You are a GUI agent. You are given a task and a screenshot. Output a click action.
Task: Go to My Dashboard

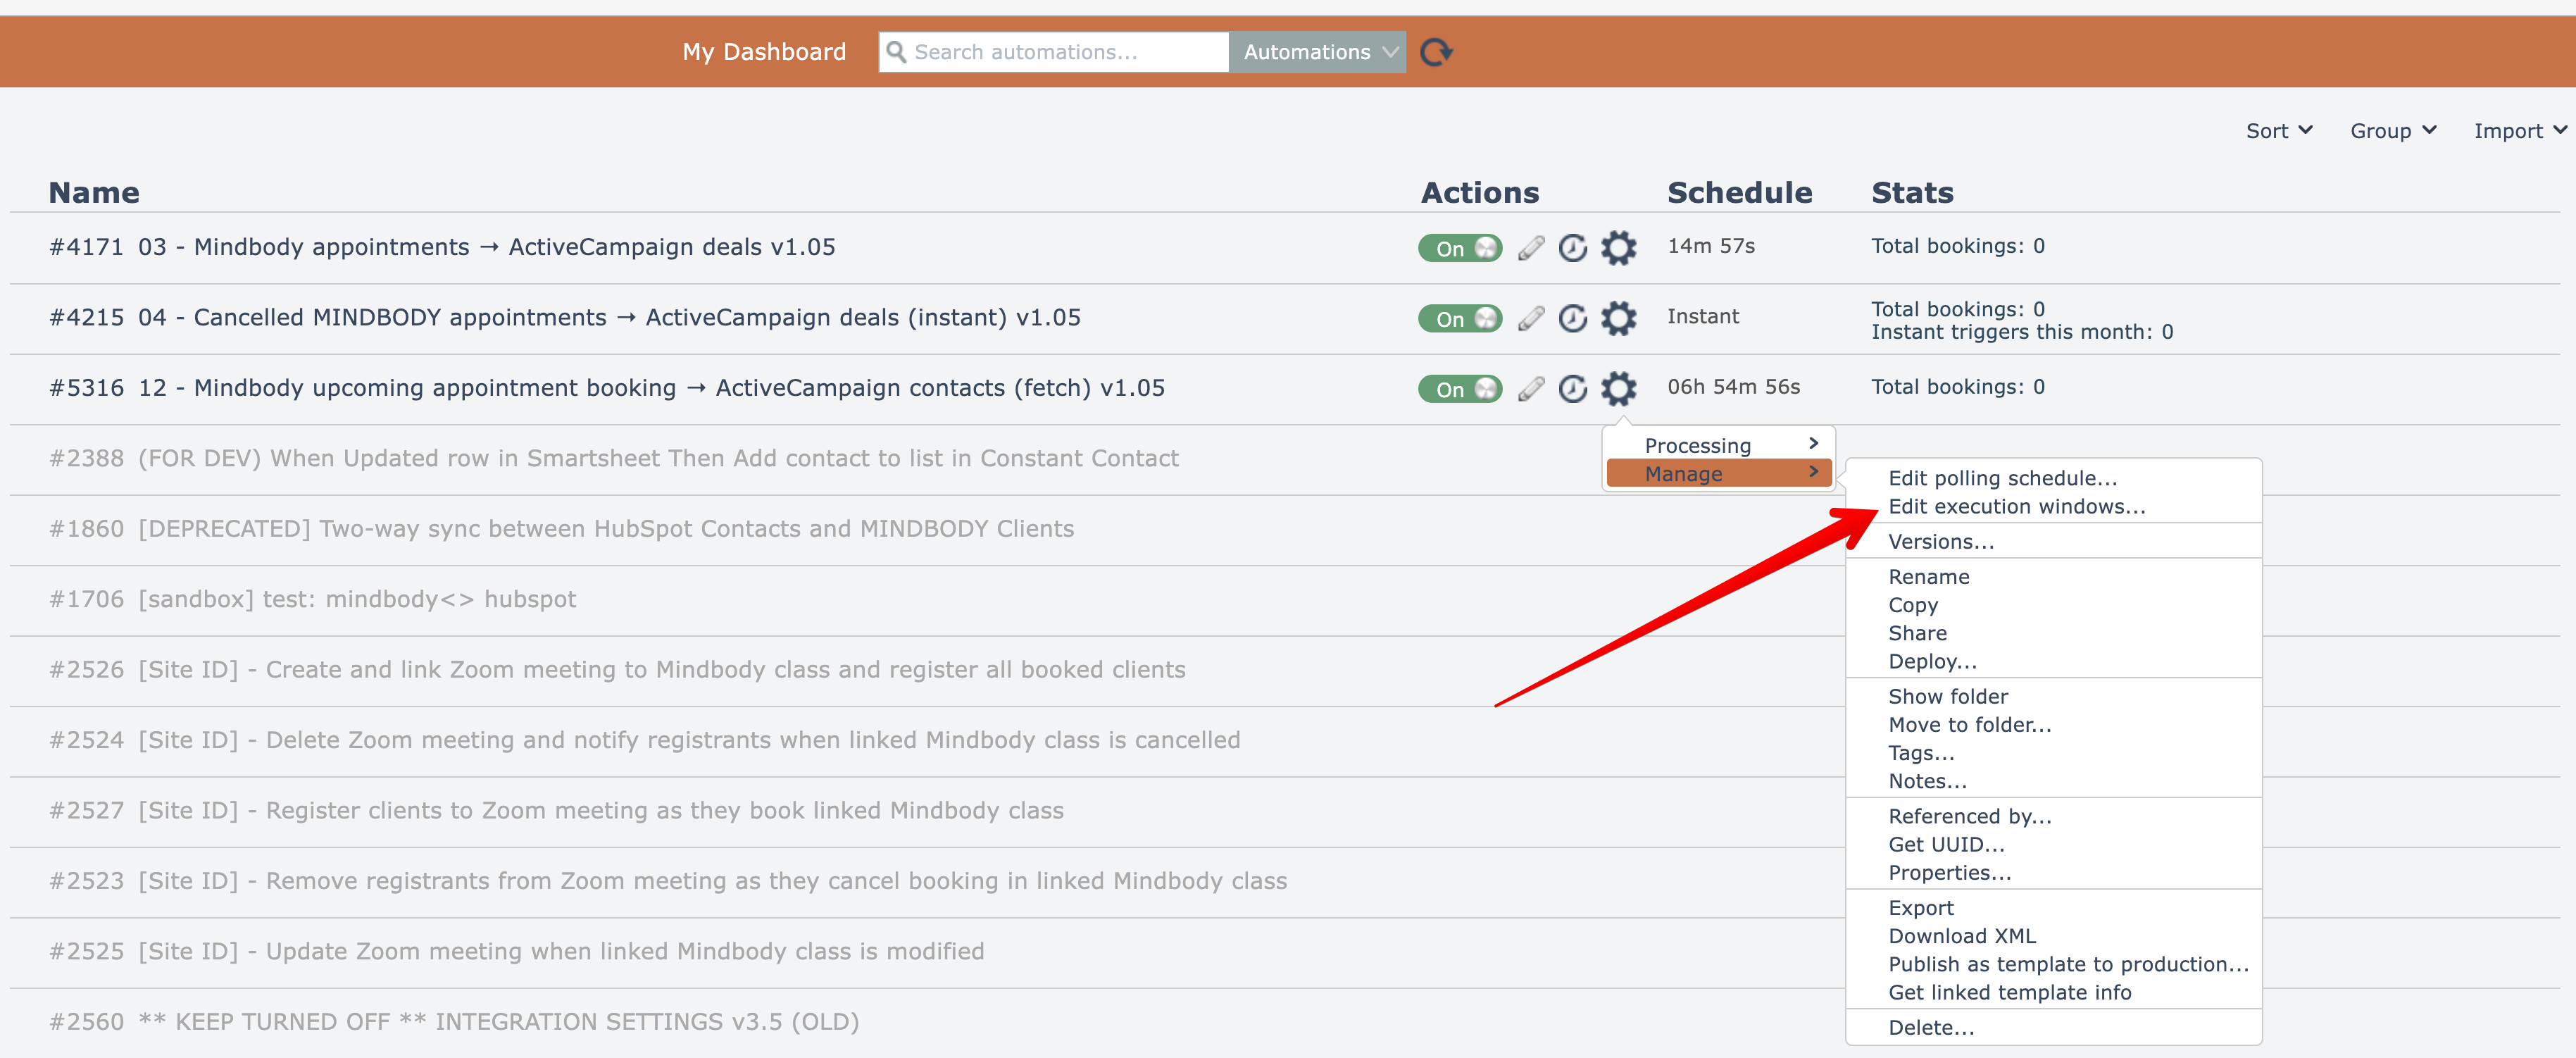(764, 52)
